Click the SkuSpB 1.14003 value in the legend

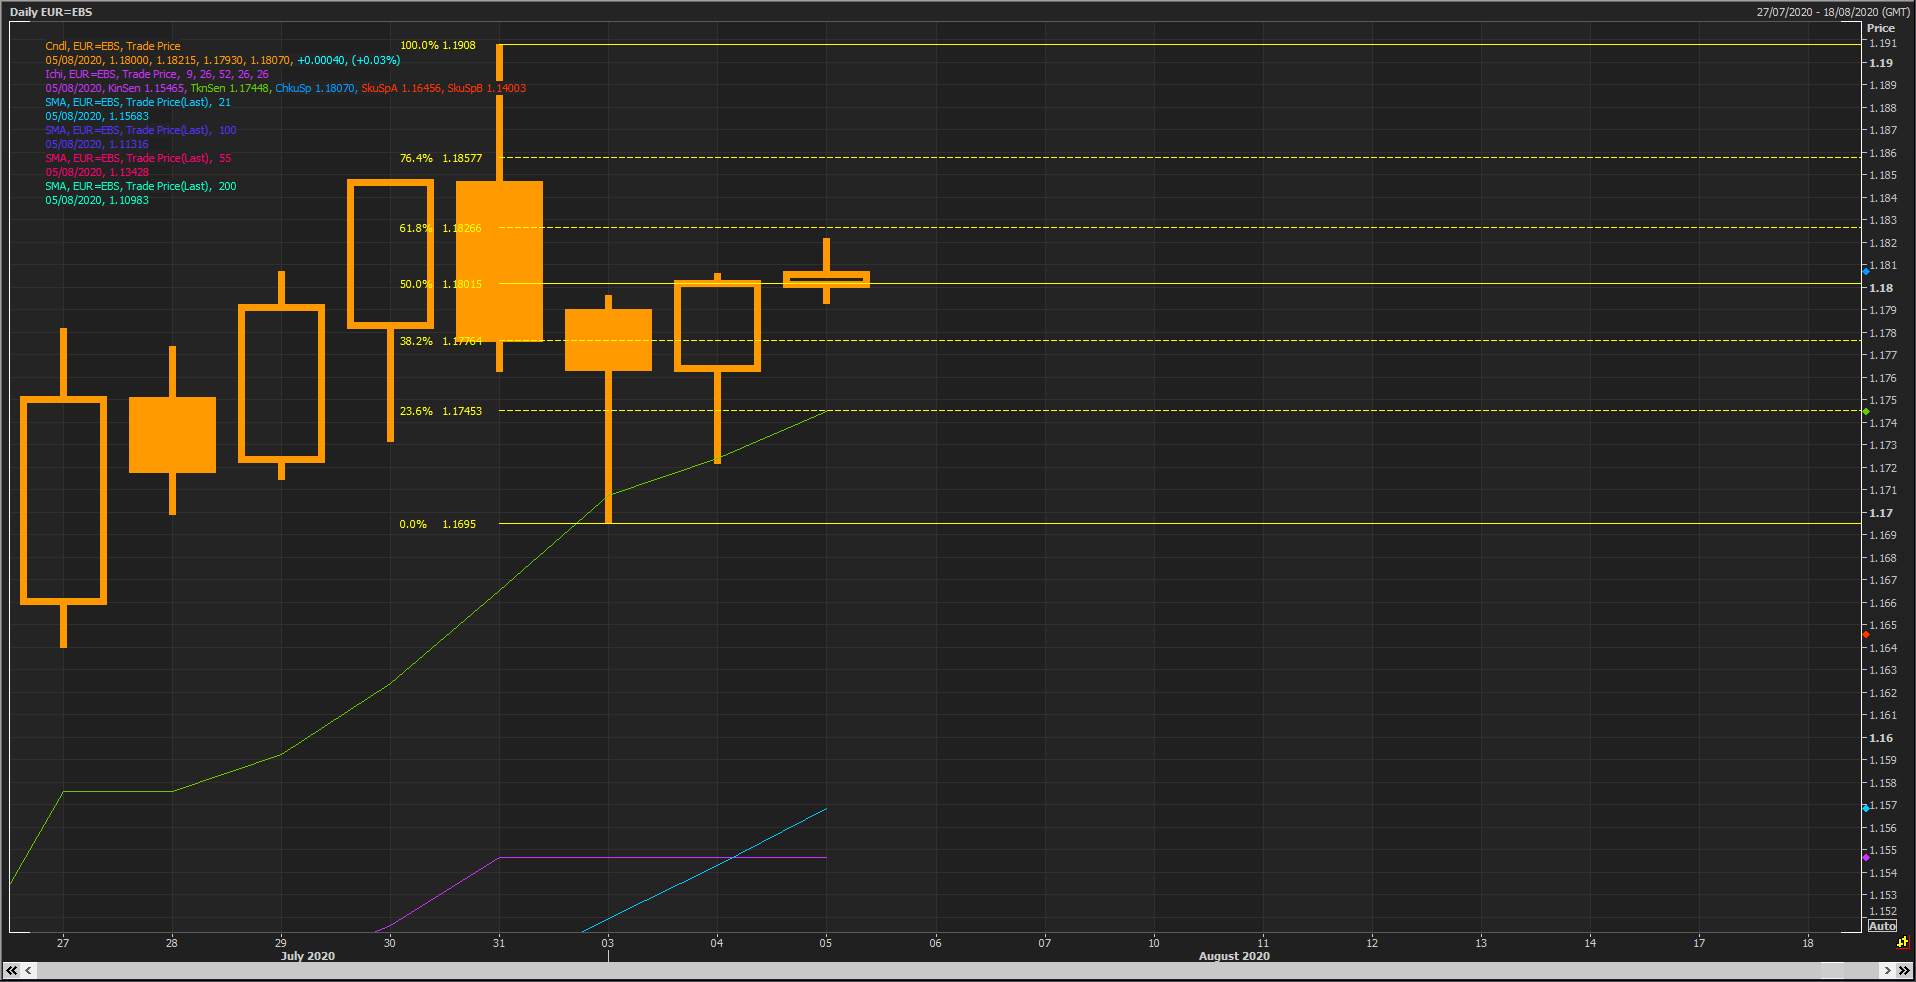(486, 88)
